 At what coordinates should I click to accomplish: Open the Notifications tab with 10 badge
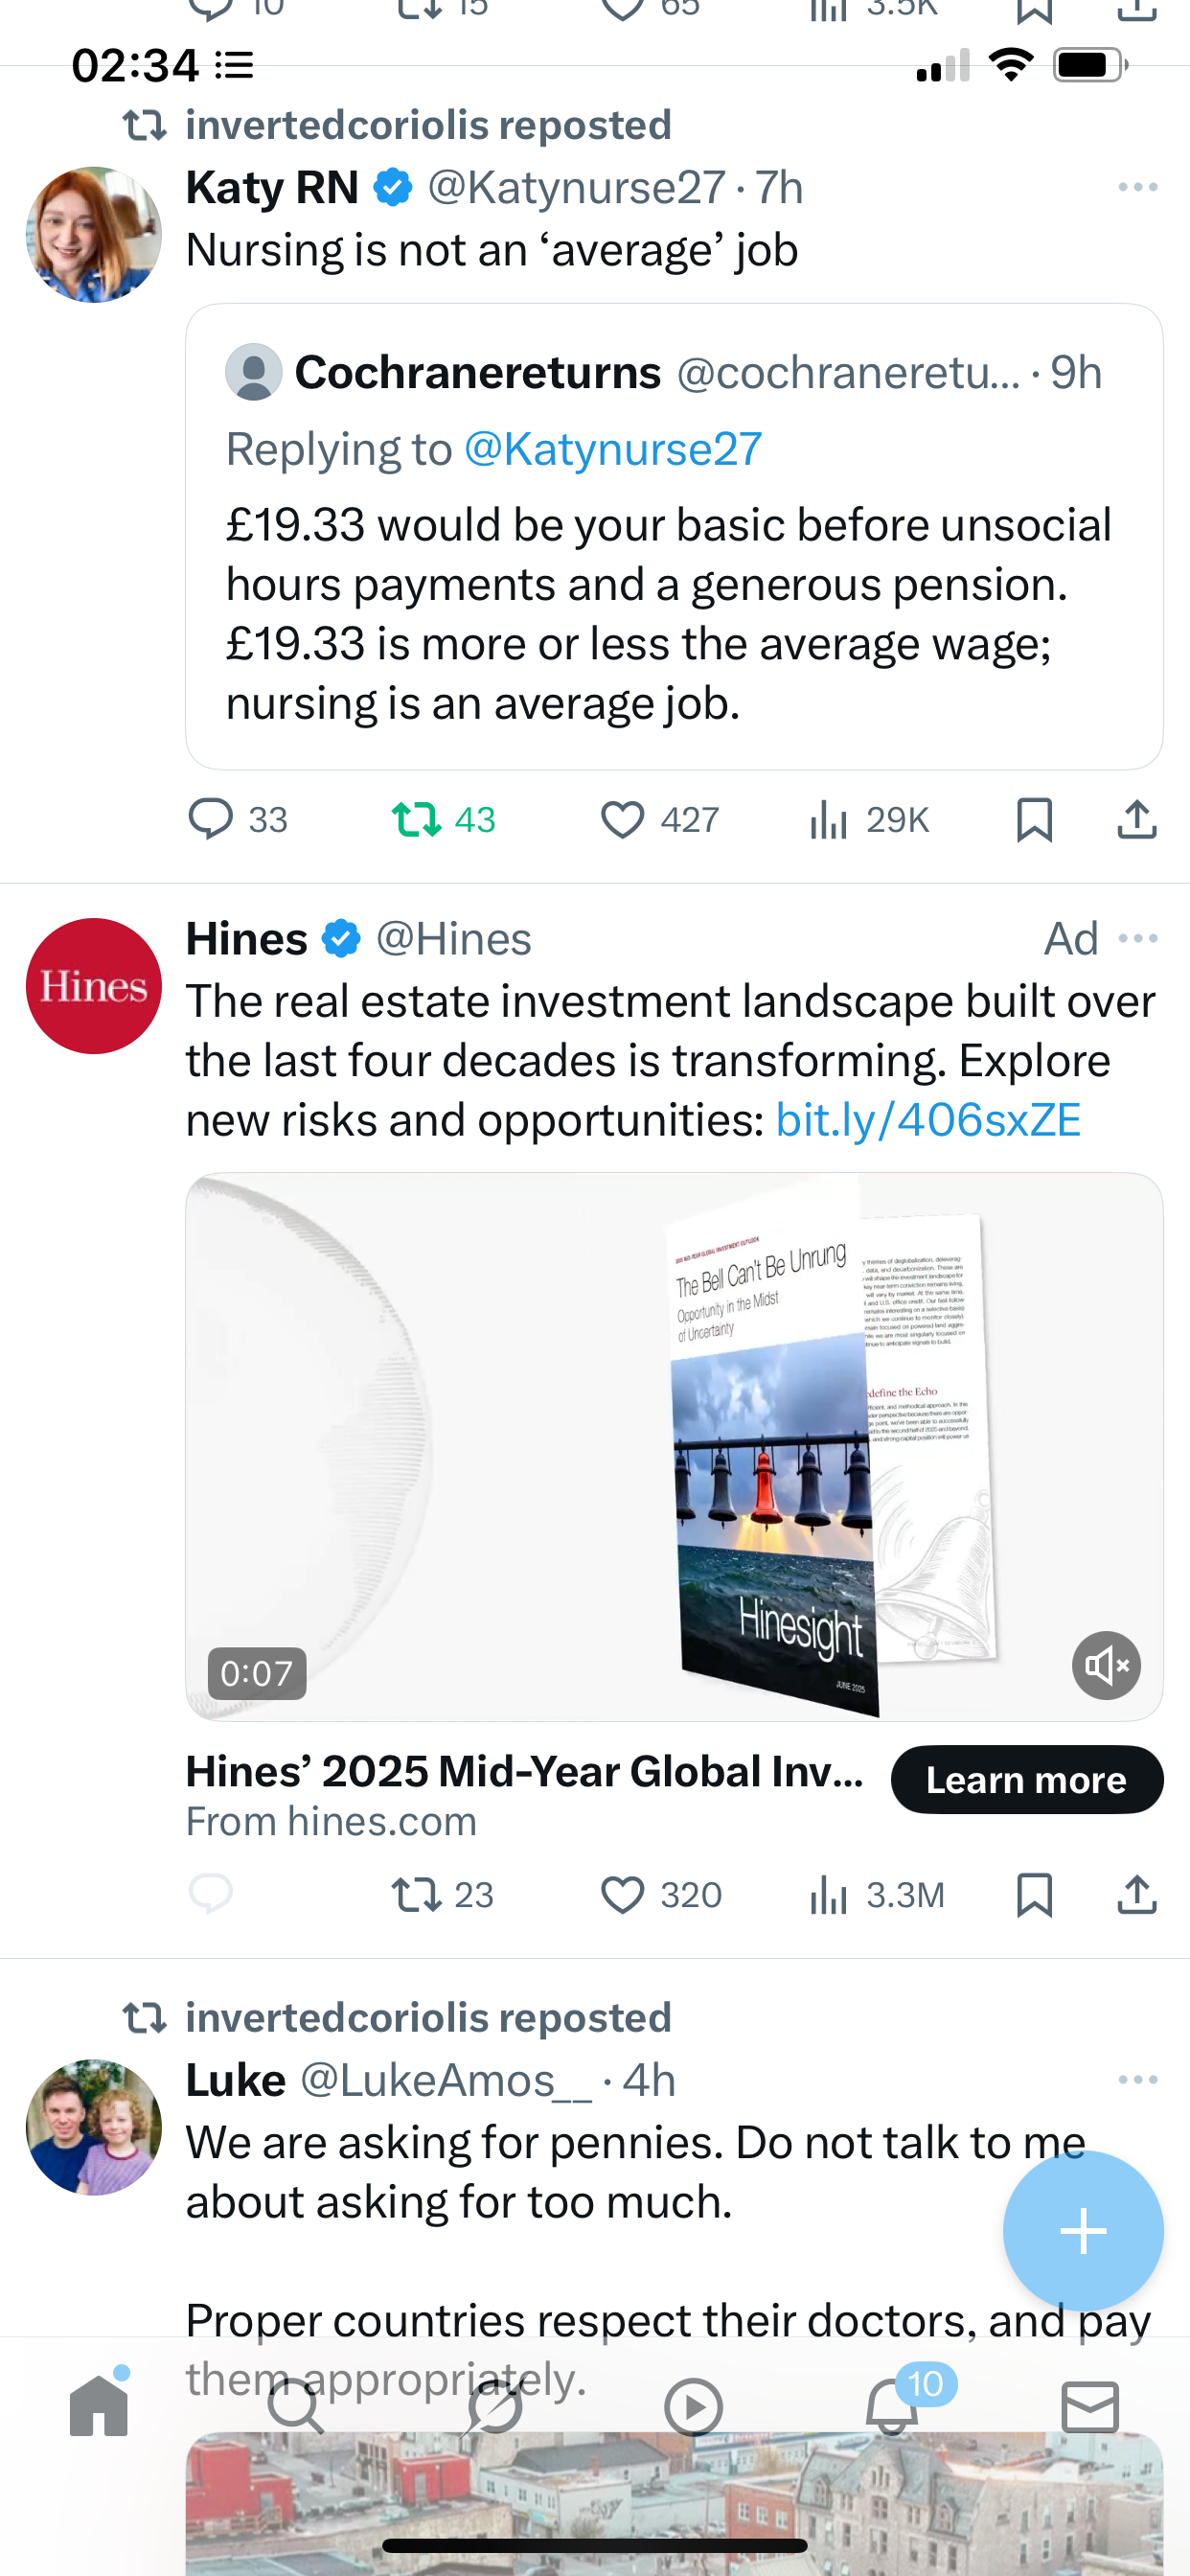click(x=892, y=2407)
